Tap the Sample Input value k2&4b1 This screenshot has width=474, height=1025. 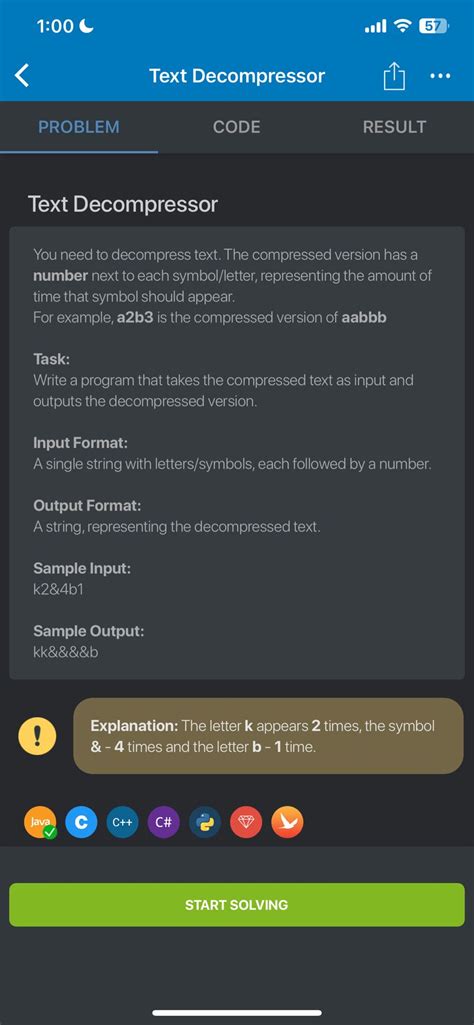point(58,590)
